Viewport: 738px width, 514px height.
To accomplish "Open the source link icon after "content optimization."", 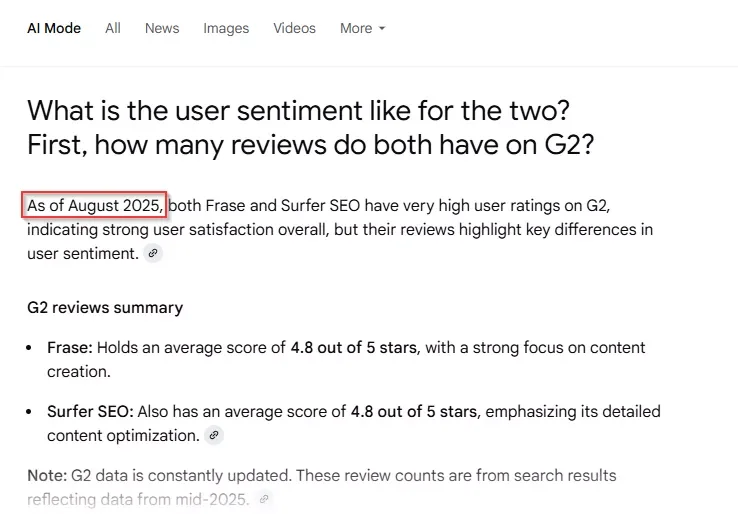I will [x=214, y=435].
